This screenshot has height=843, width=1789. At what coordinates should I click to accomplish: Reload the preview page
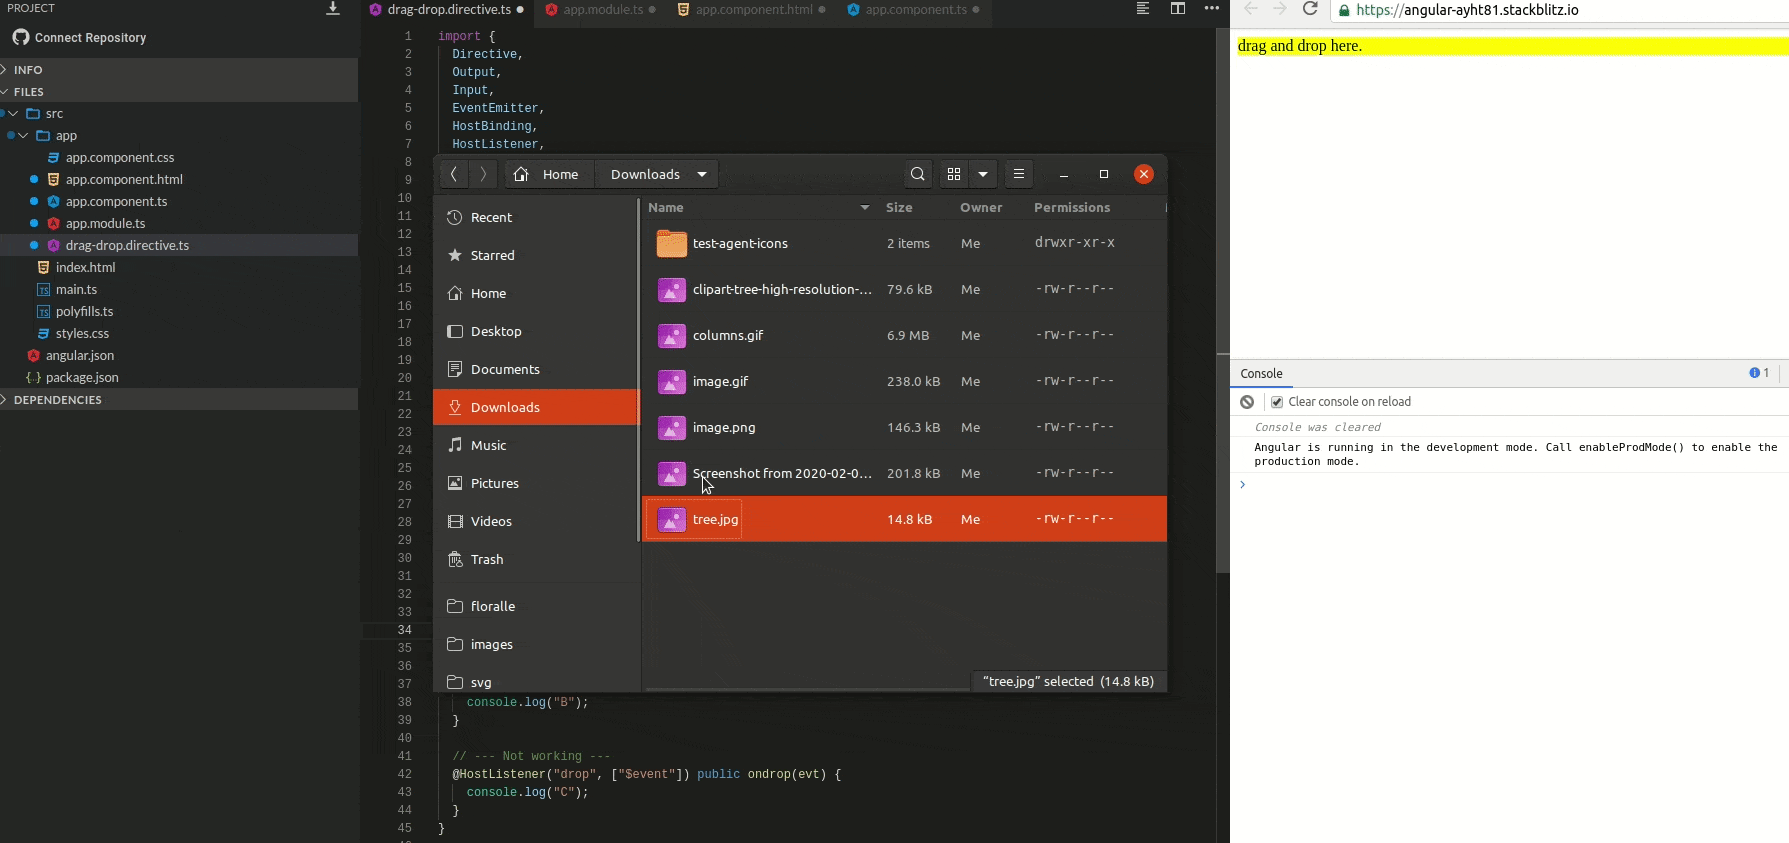[1310, 9]
